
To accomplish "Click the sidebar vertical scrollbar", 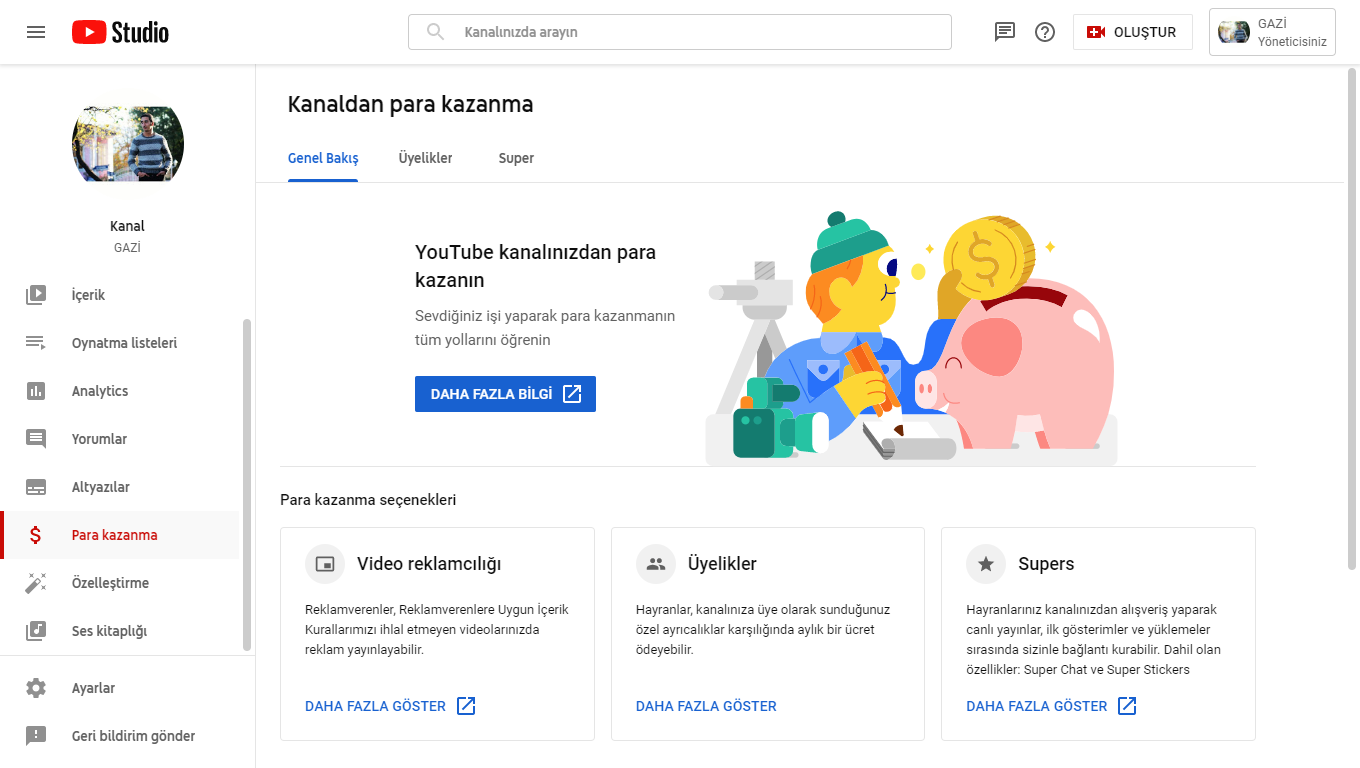I will pyautogui.click(x=247, y=485).
